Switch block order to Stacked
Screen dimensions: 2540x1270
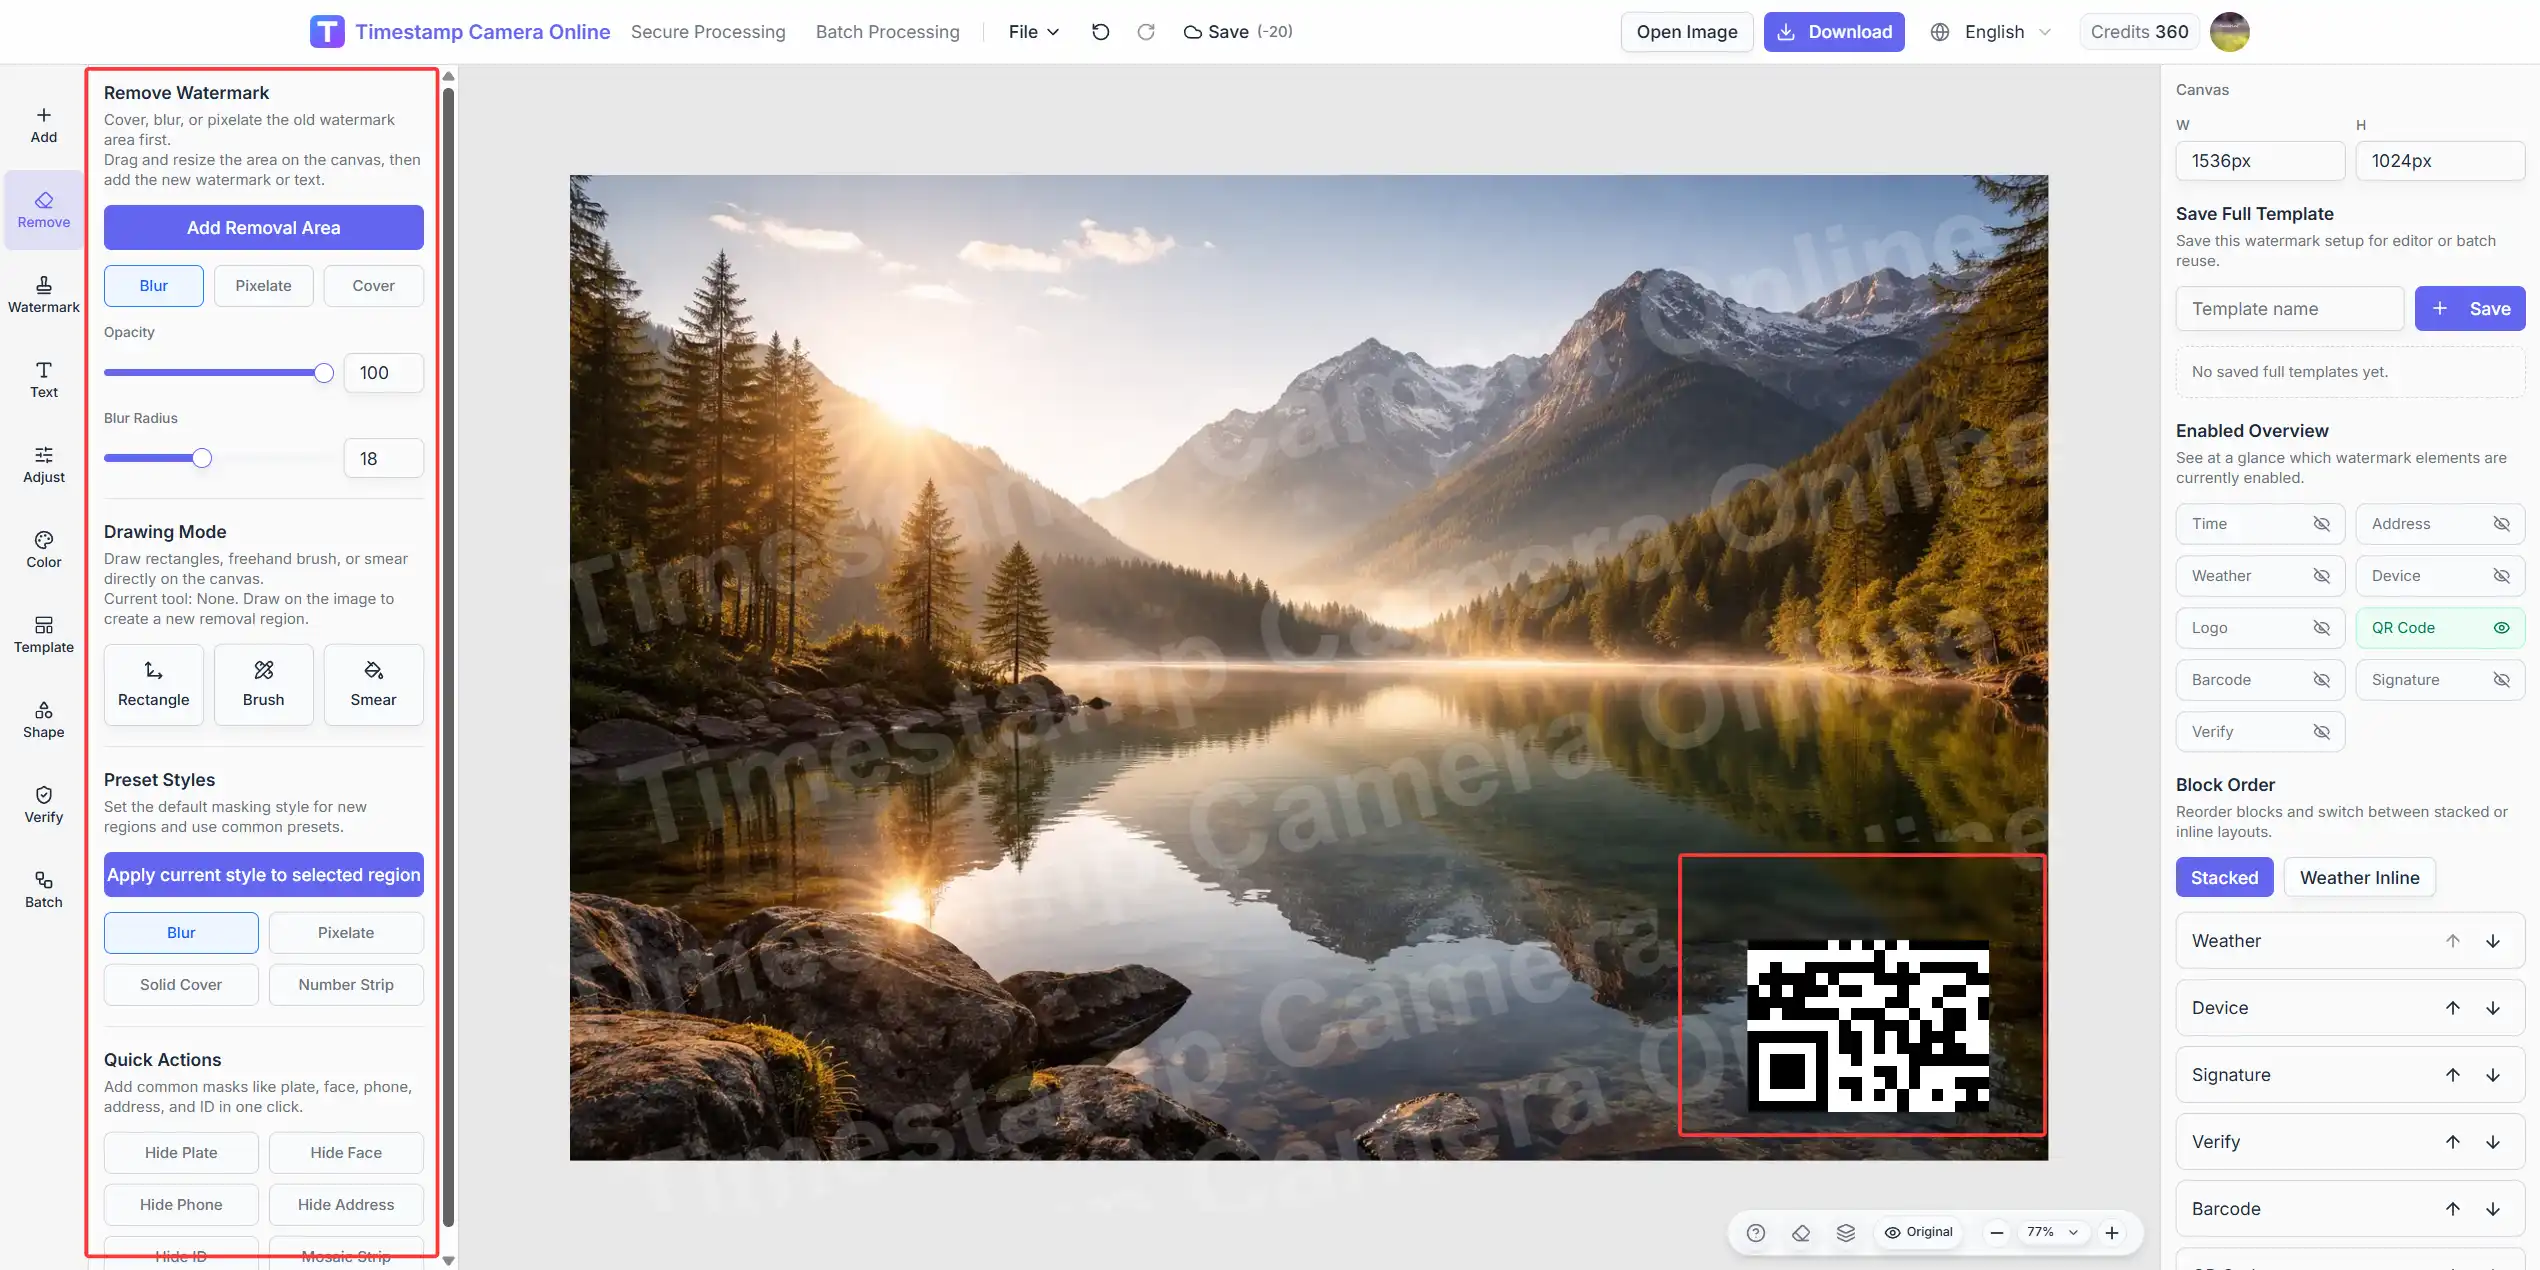(x=2225, y=877)
